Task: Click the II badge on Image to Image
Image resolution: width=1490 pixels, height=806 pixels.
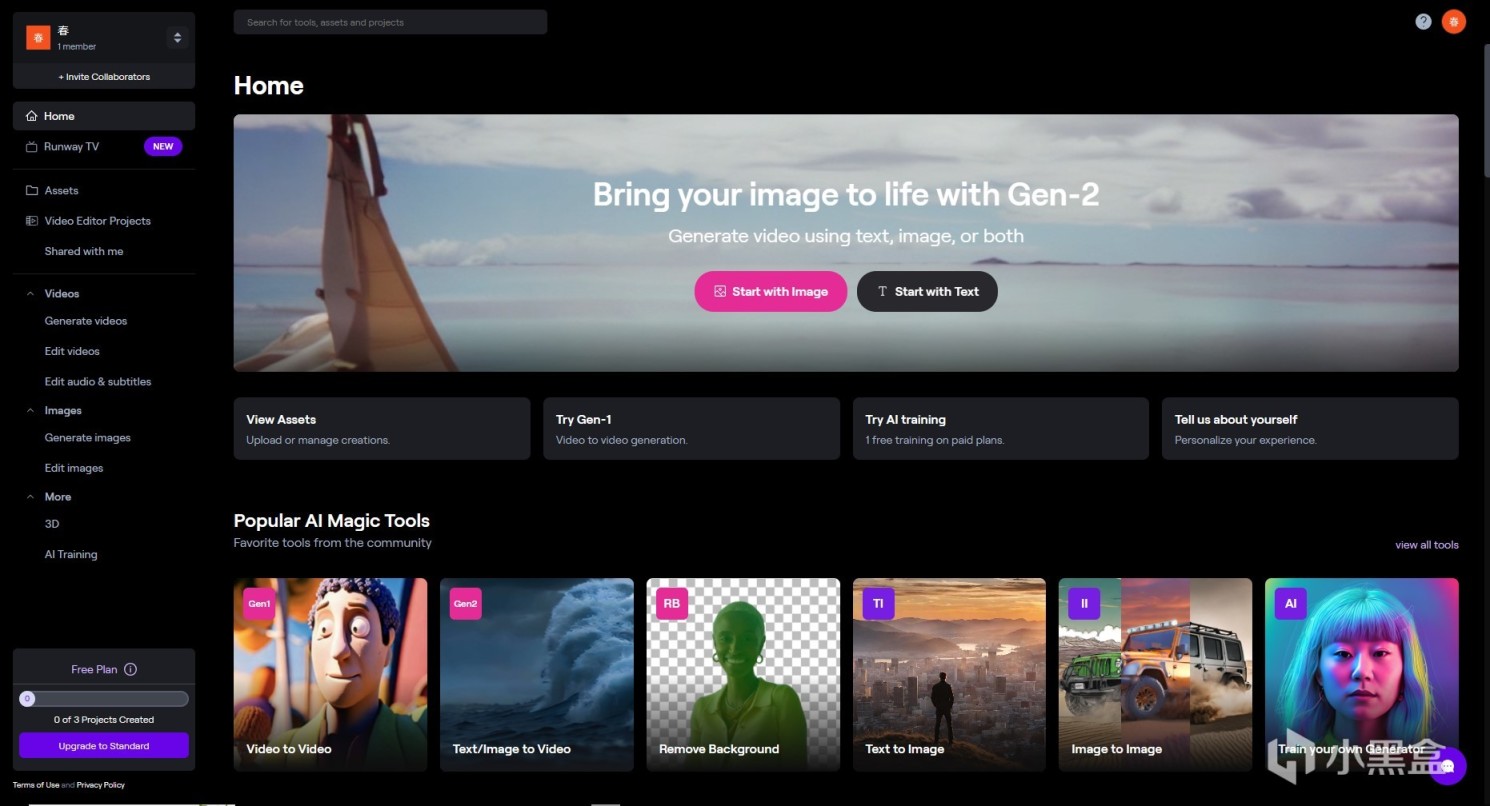Action: (1084, 604)
